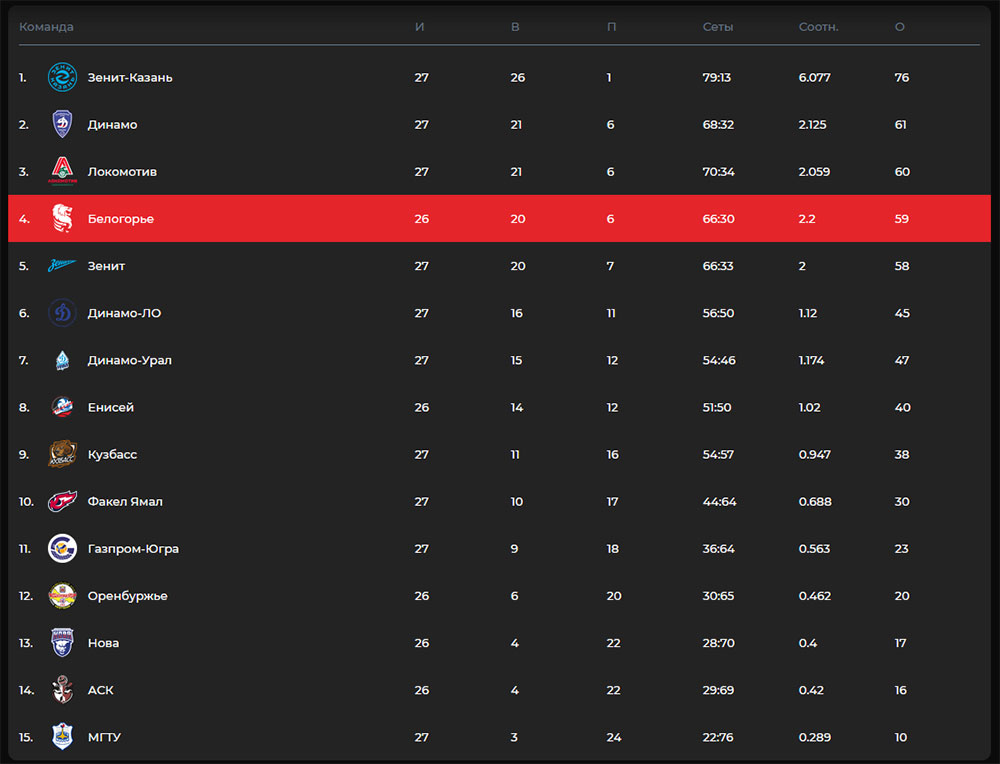This screenshot has height=764, width=1000.
Task: Click the Факел Ямал team logo
Action: [62, 501]
